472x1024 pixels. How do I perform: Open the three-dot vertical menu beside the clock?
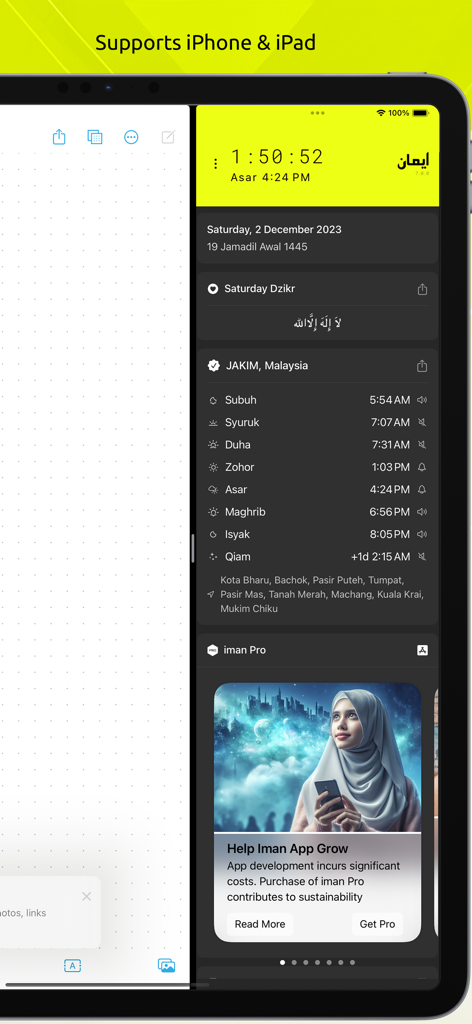(x=215, y=164)
